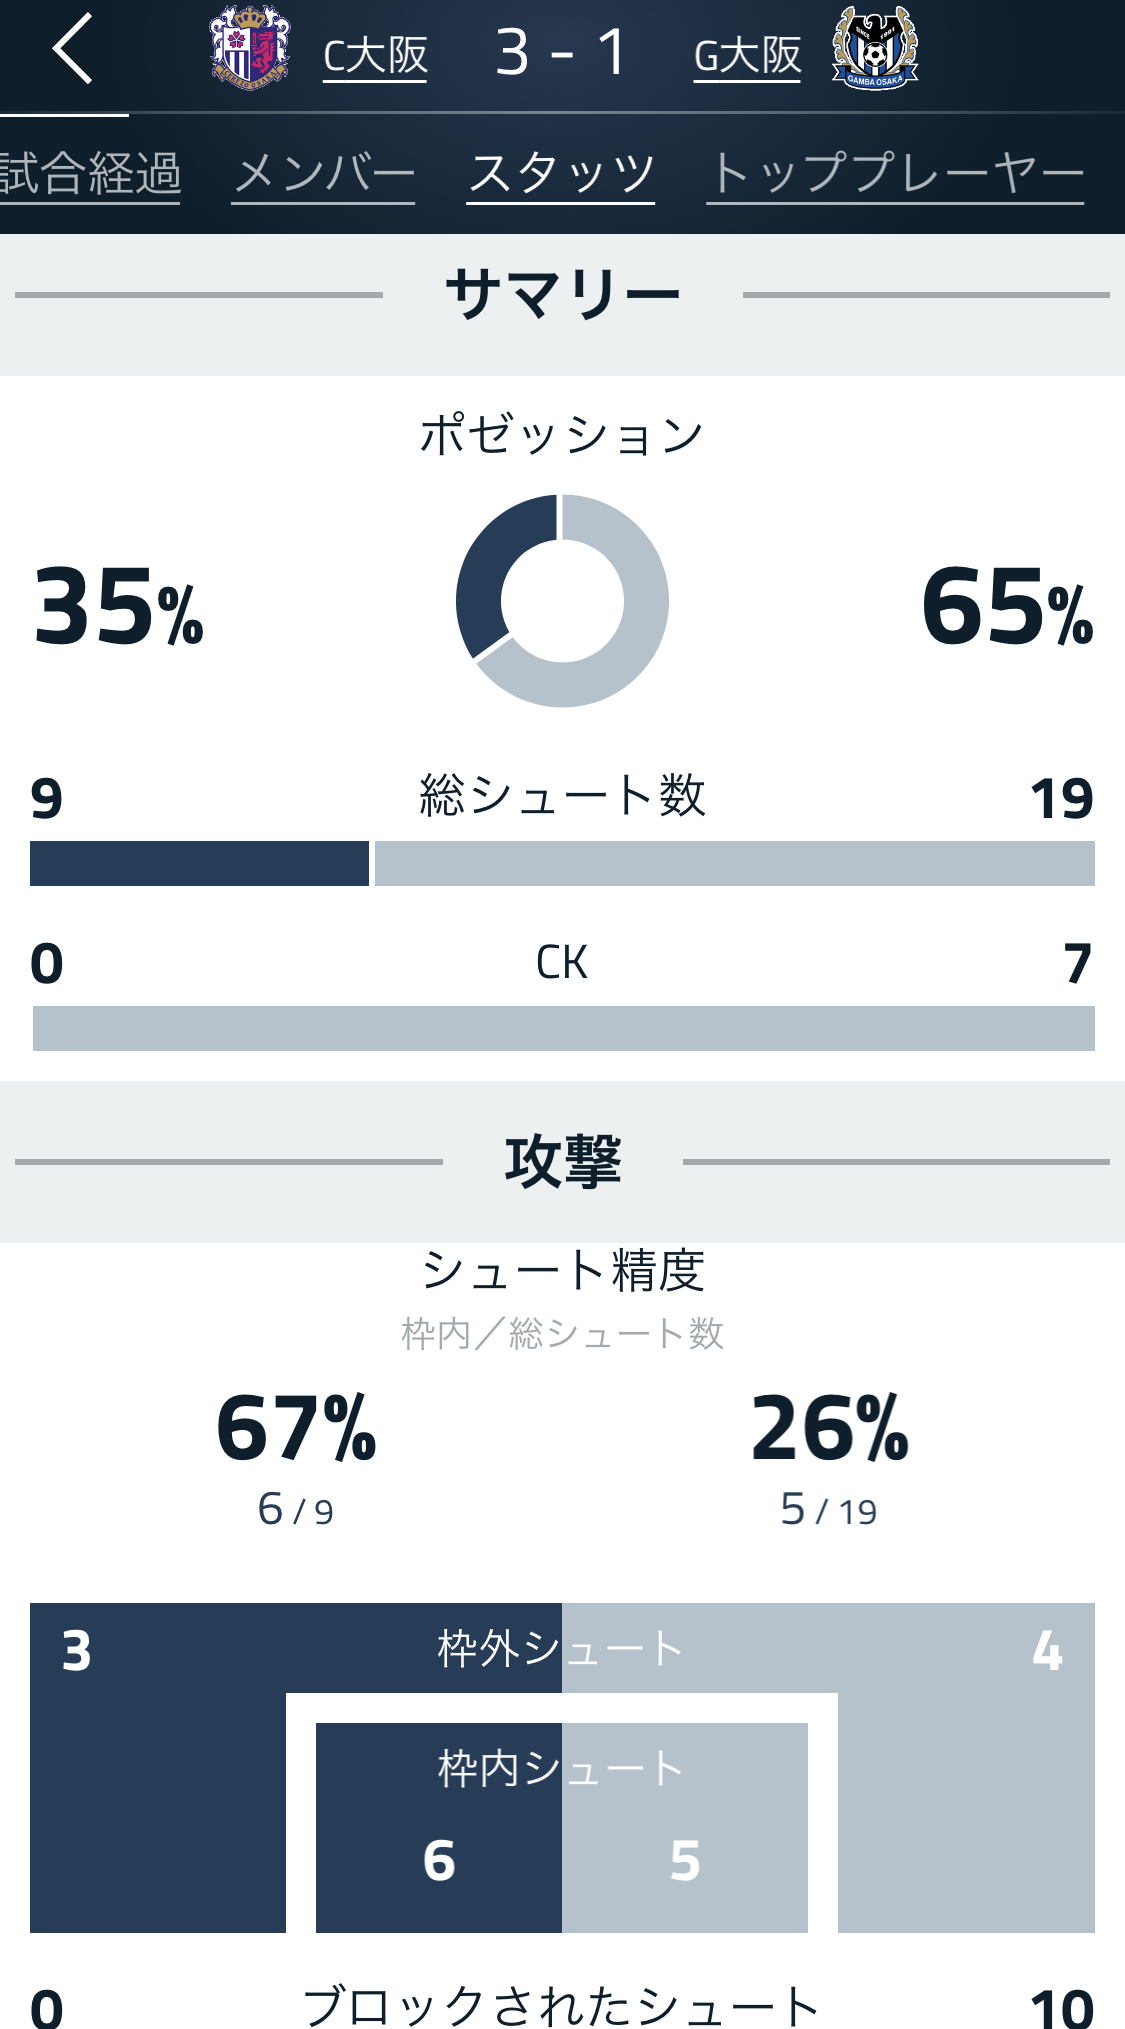Image resolution: width=1125 pixels, height=2029 pixels.
Task: Tap the 35% possession value
Action: 118,606
